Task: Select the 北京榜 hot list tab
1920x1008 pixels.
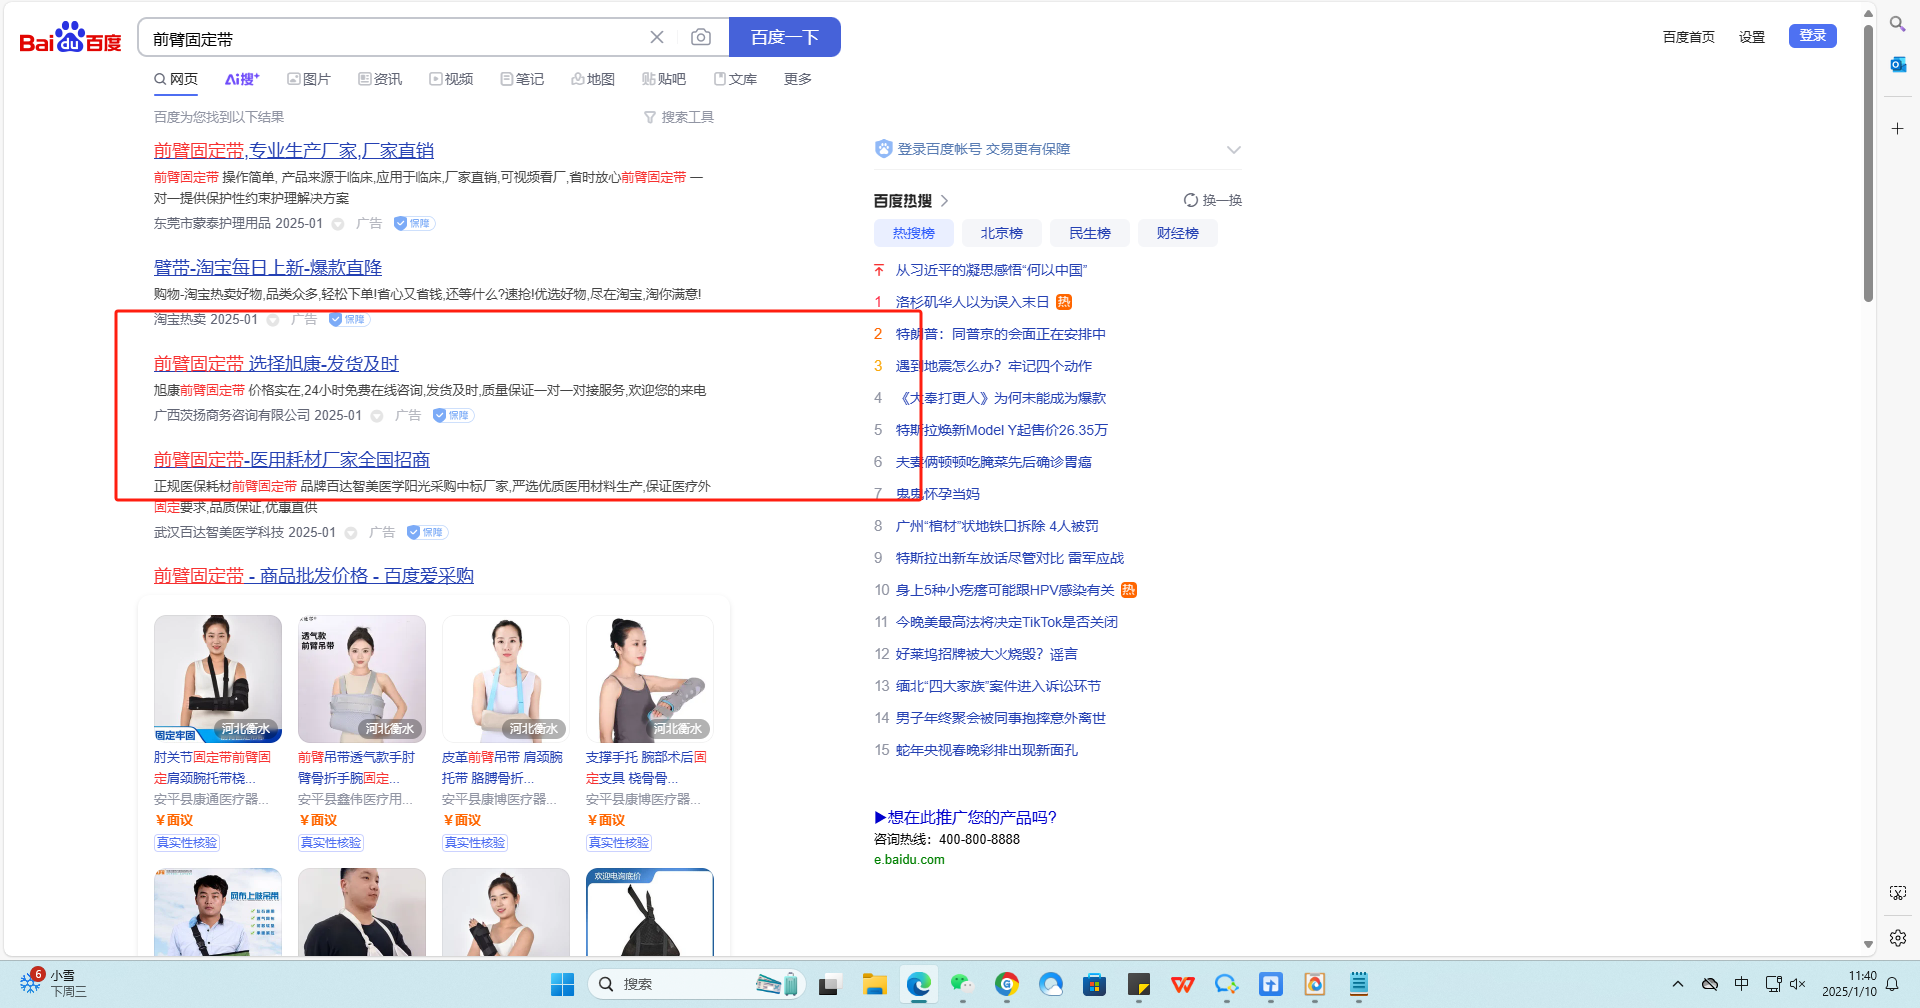Action: [1001, 233]
